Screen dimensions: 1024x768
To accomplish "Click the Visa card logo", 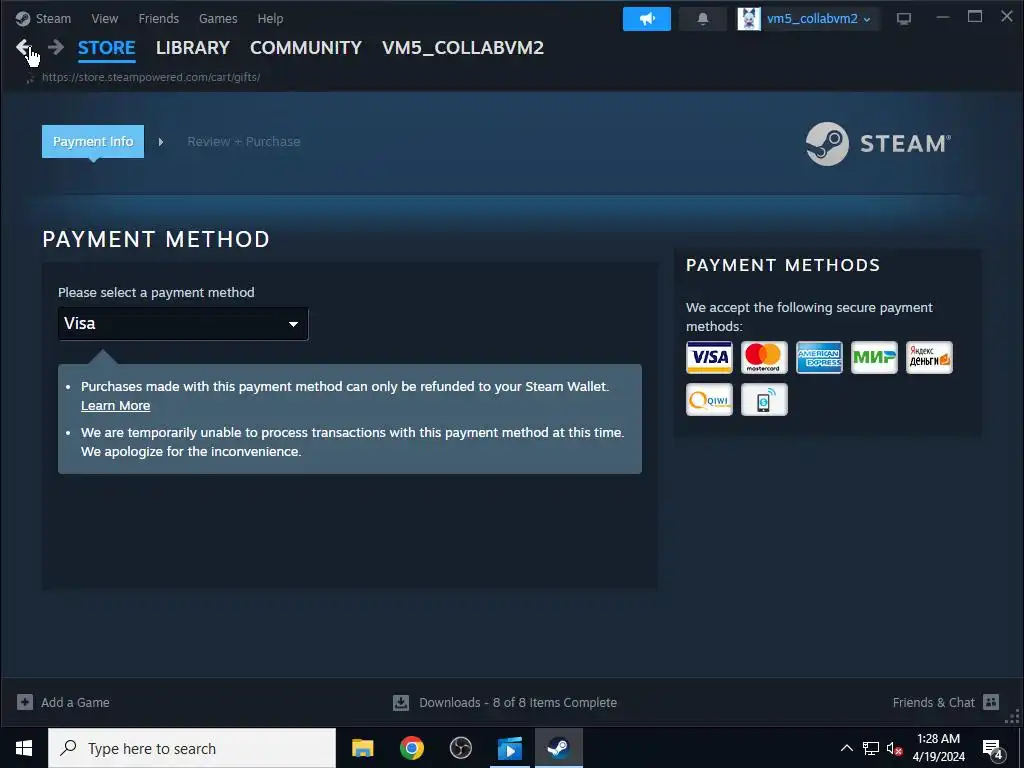I will [709, 357].
